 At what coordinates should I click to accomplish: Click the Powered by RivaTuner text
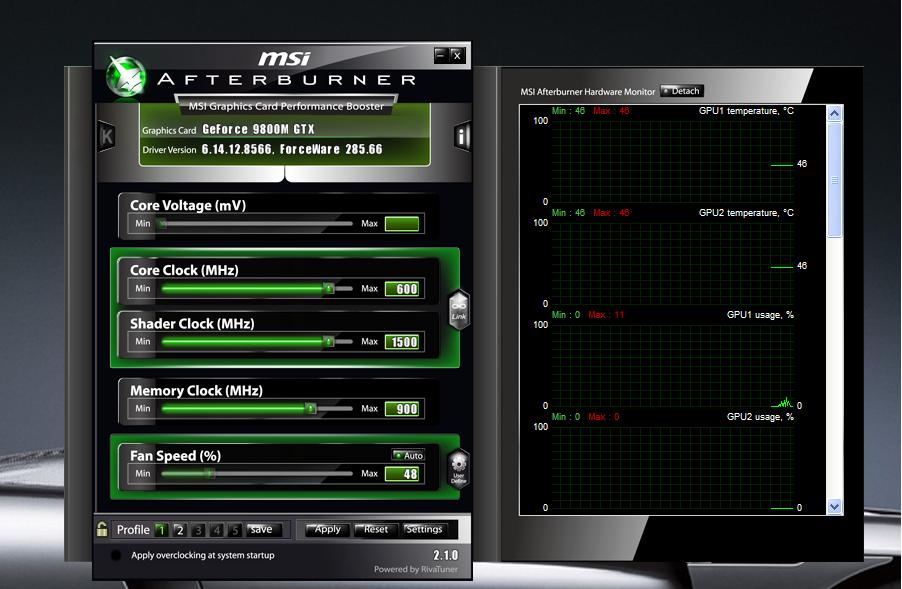tap(416, 569)
